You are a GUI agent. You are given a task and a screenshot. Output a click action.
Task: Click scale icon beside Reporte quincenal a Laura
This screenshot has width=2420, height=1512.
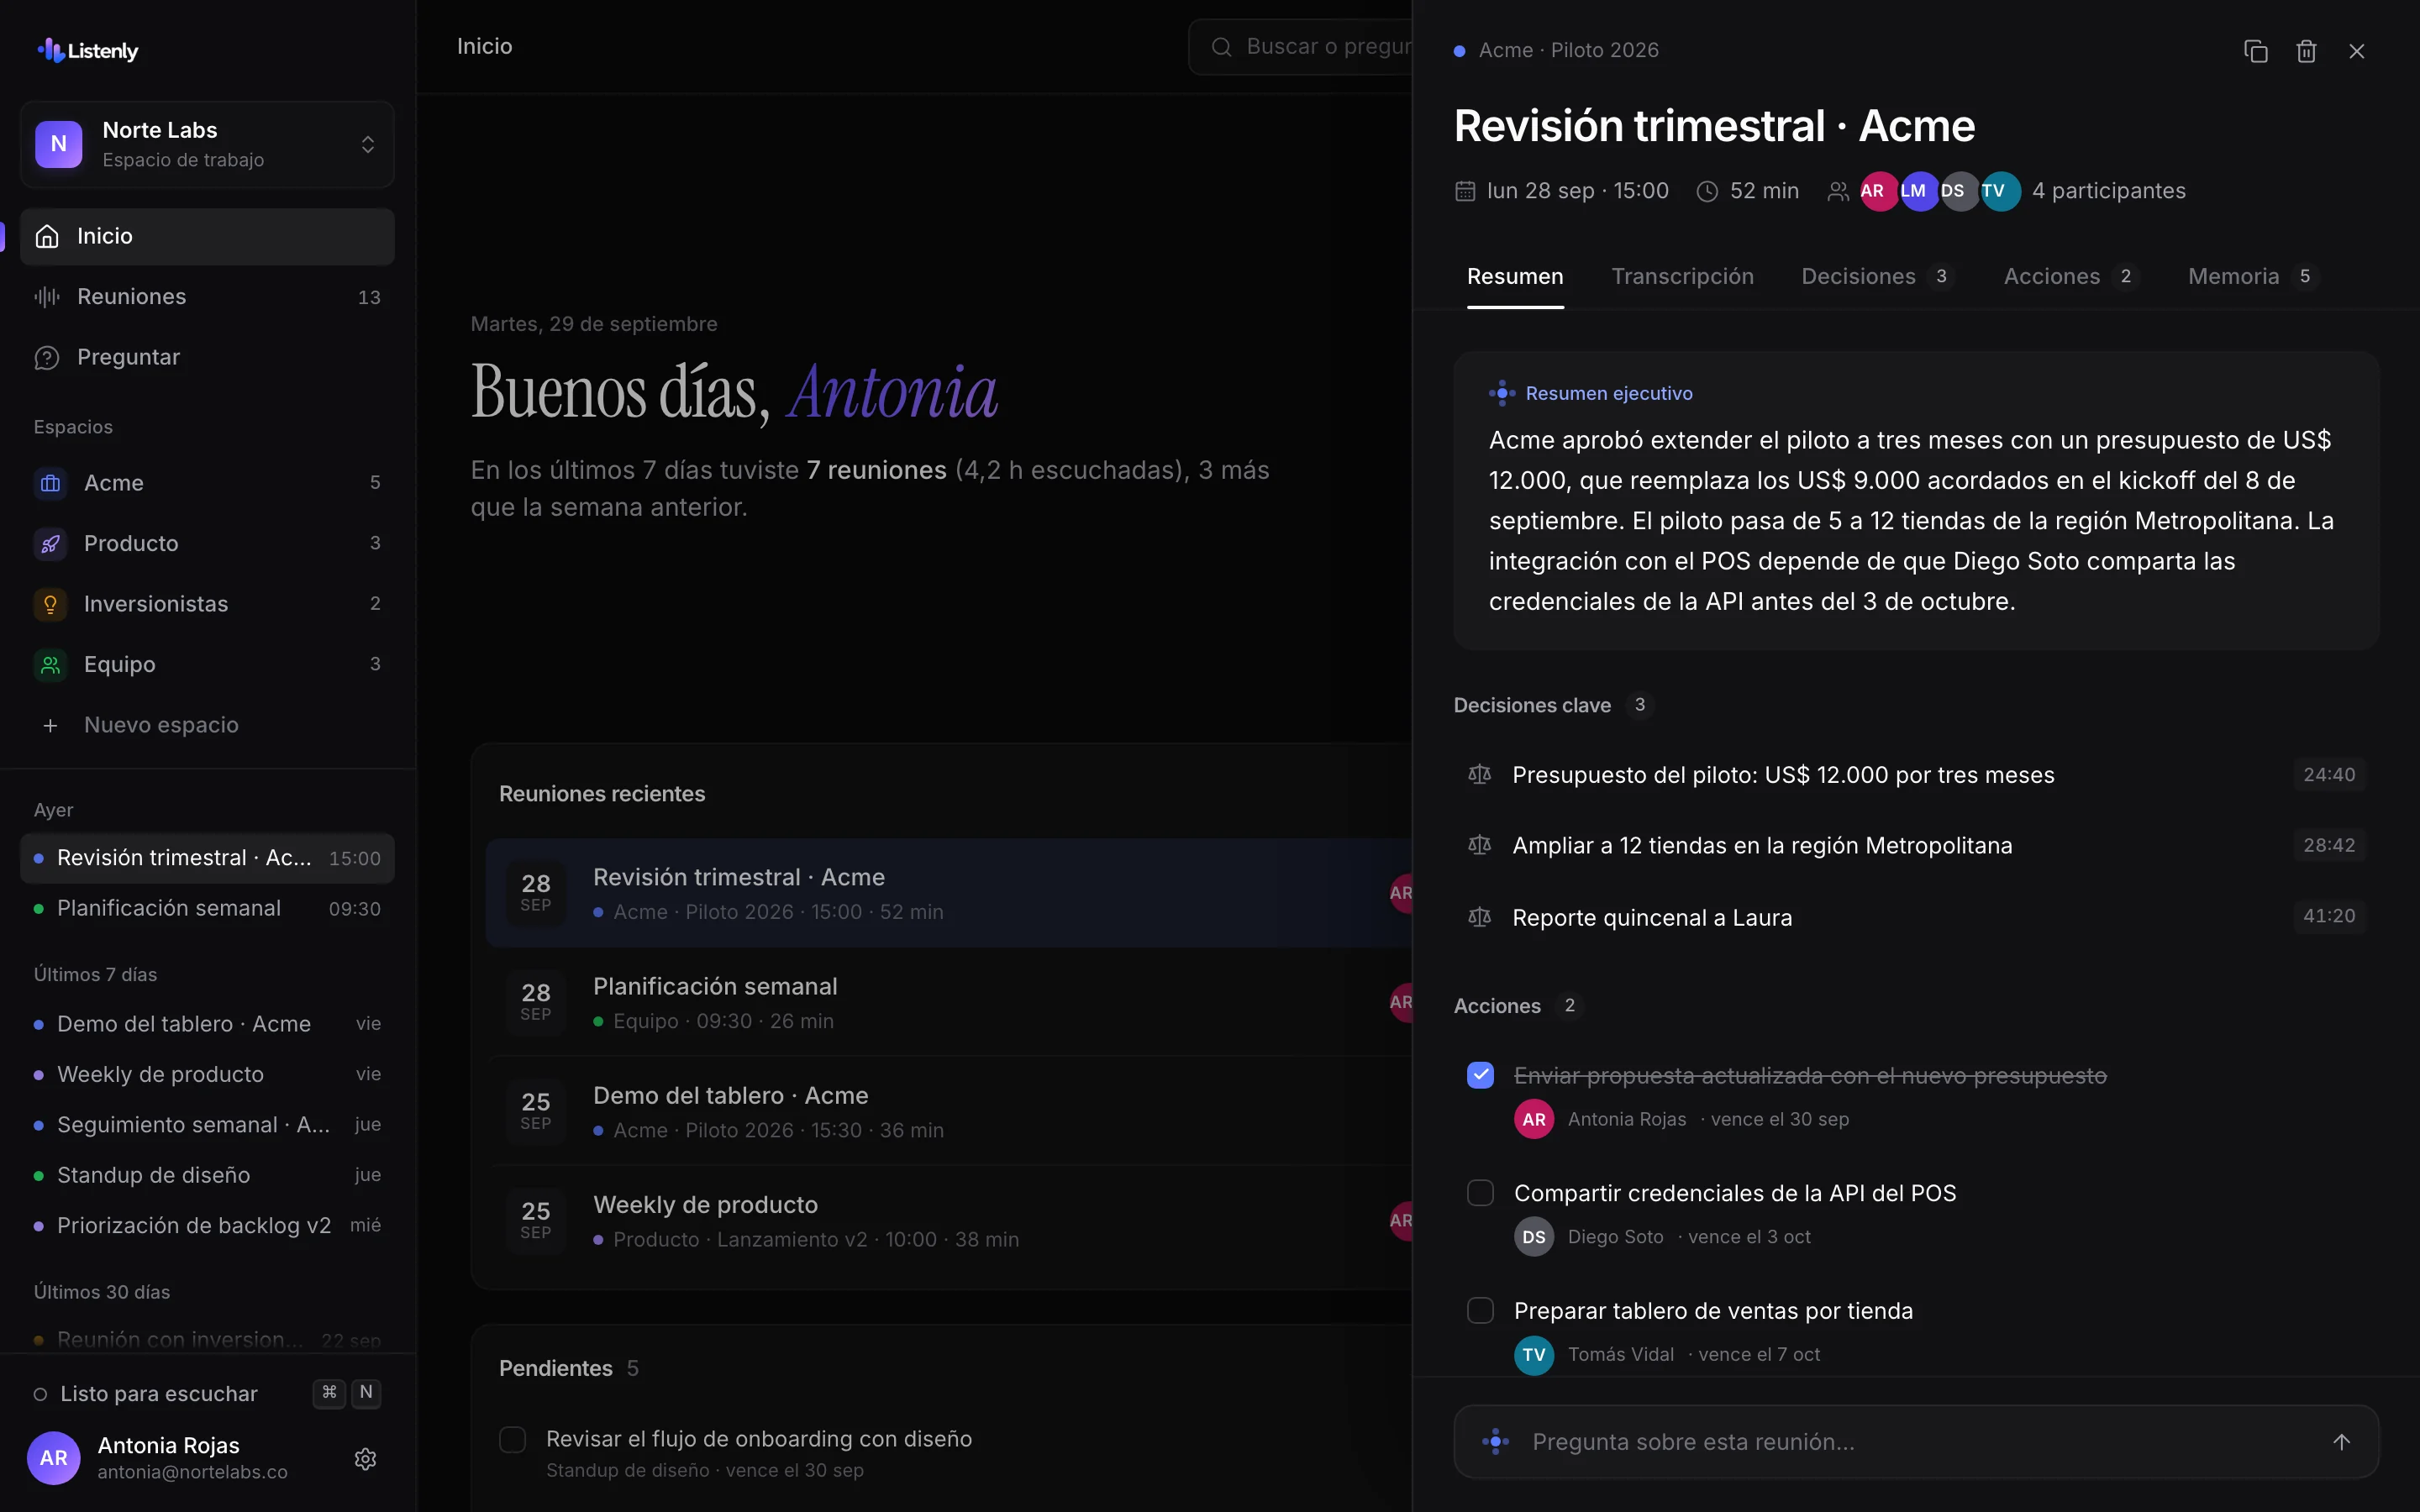[x=1479, y=917]
